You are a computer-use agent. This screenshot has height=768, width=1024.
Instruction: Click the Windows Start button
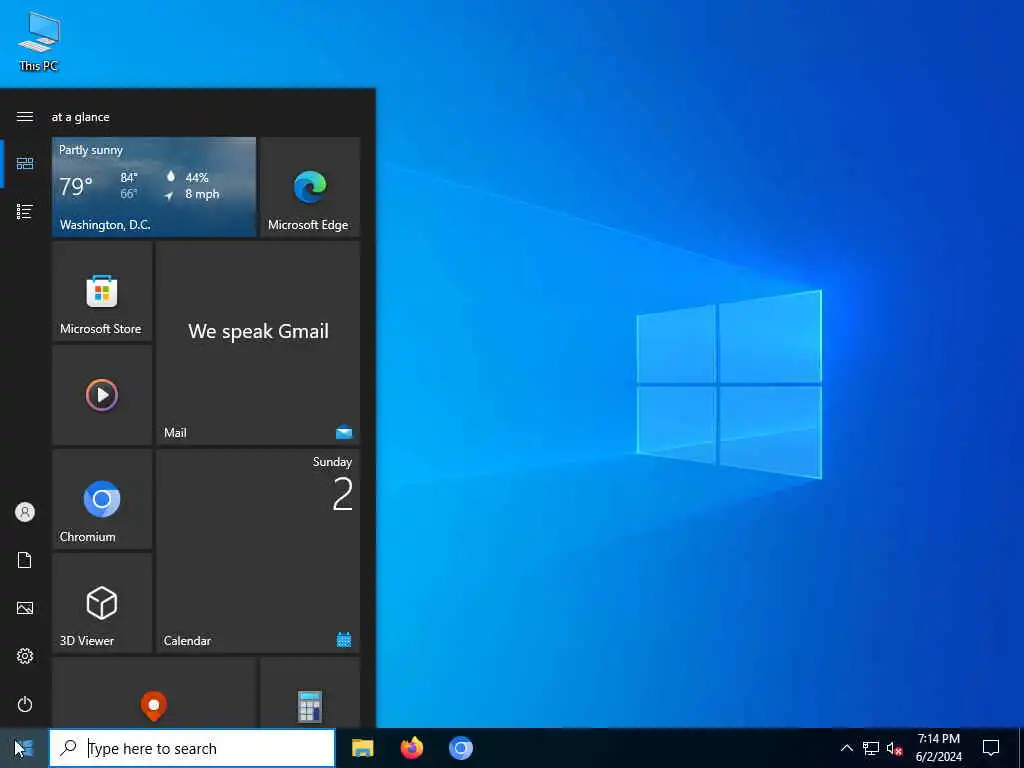(x=24, y=748)
